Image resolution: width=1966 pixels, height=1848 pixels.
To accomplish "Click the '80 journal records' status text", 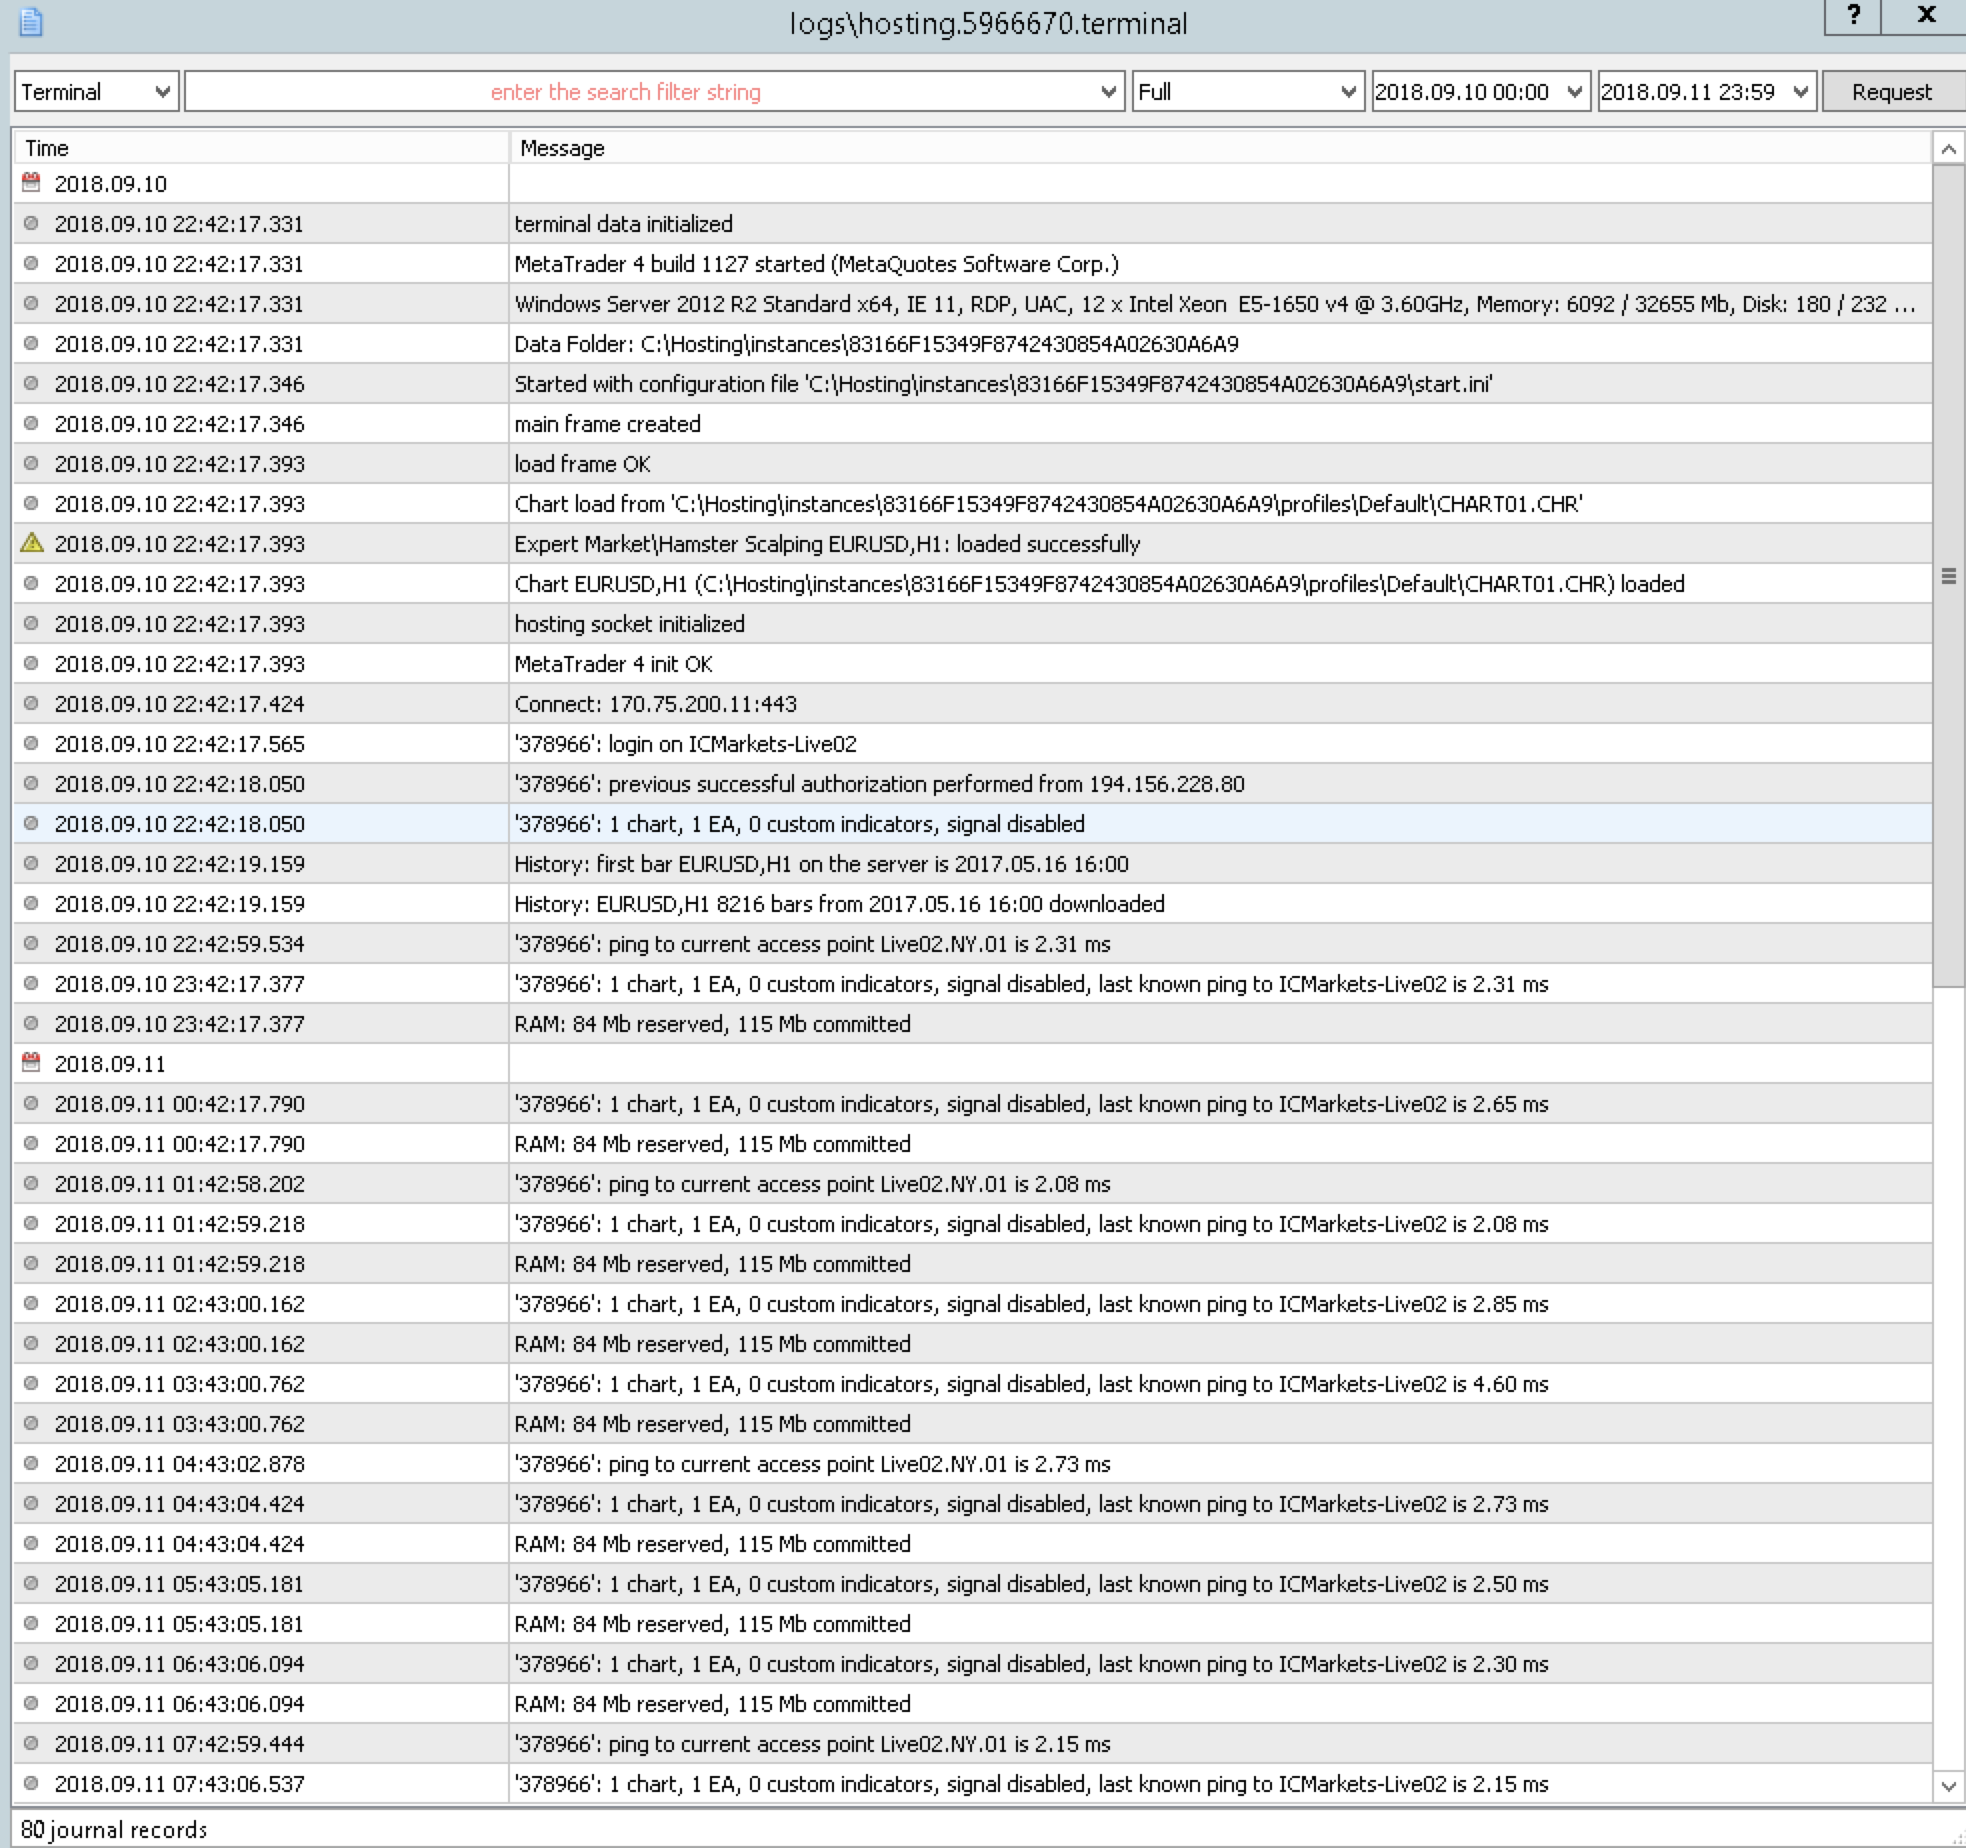I will click(x=114, y=1829).
